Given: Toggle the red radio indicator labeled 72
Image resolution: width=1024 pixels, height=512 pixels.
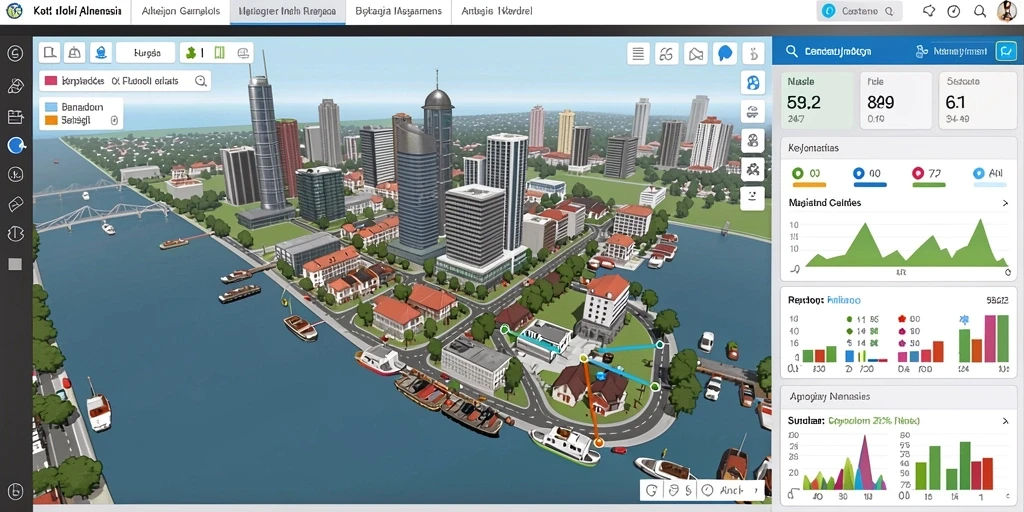Looking at the screenshot, I should coord(918,173).
